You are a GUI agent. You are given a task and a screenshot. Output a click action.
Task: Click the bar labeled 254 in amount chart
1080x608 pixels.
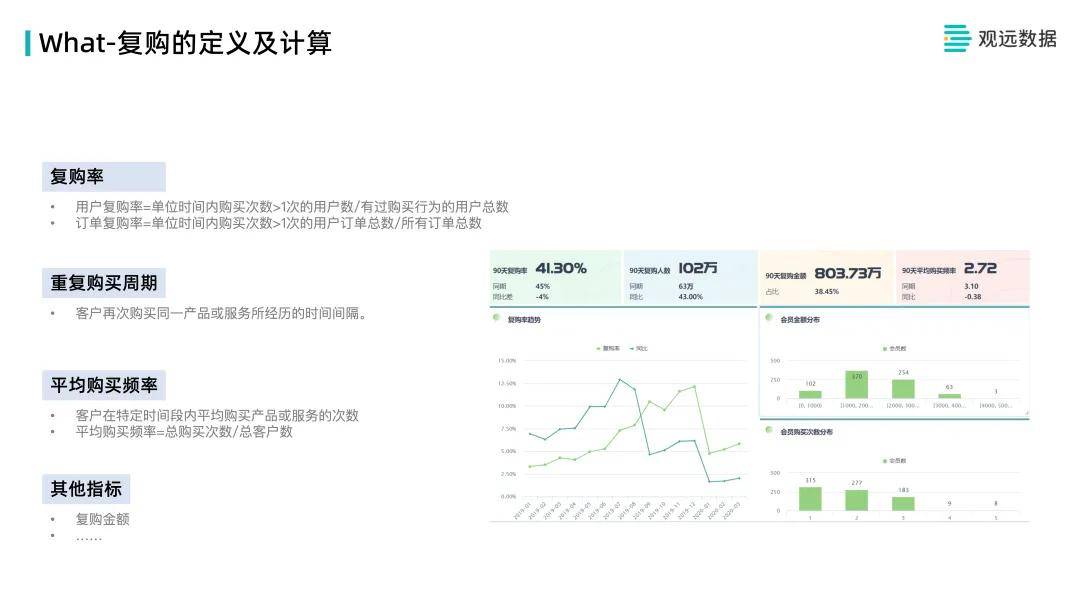(x=903, y=389)
